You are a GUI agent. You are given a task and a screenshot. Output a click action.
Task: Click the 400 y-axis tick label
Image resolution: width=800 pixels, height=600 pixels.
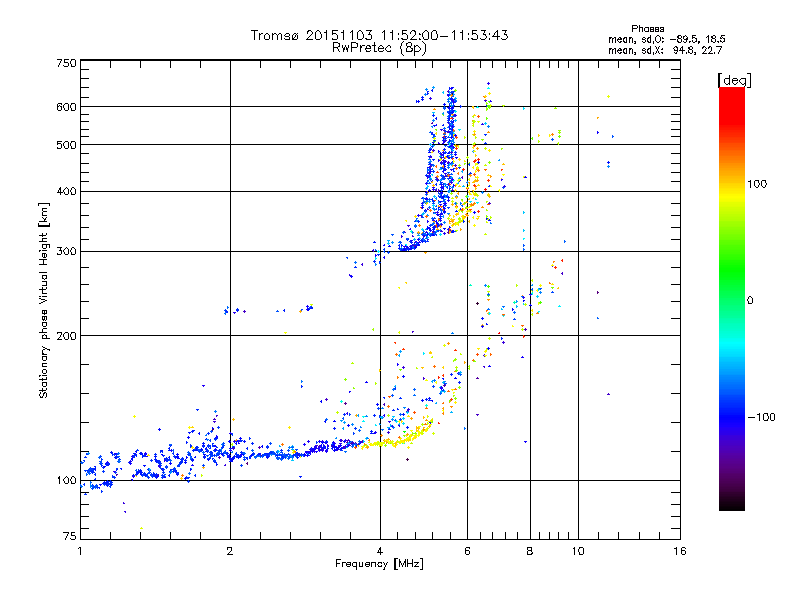coord(66,192)
